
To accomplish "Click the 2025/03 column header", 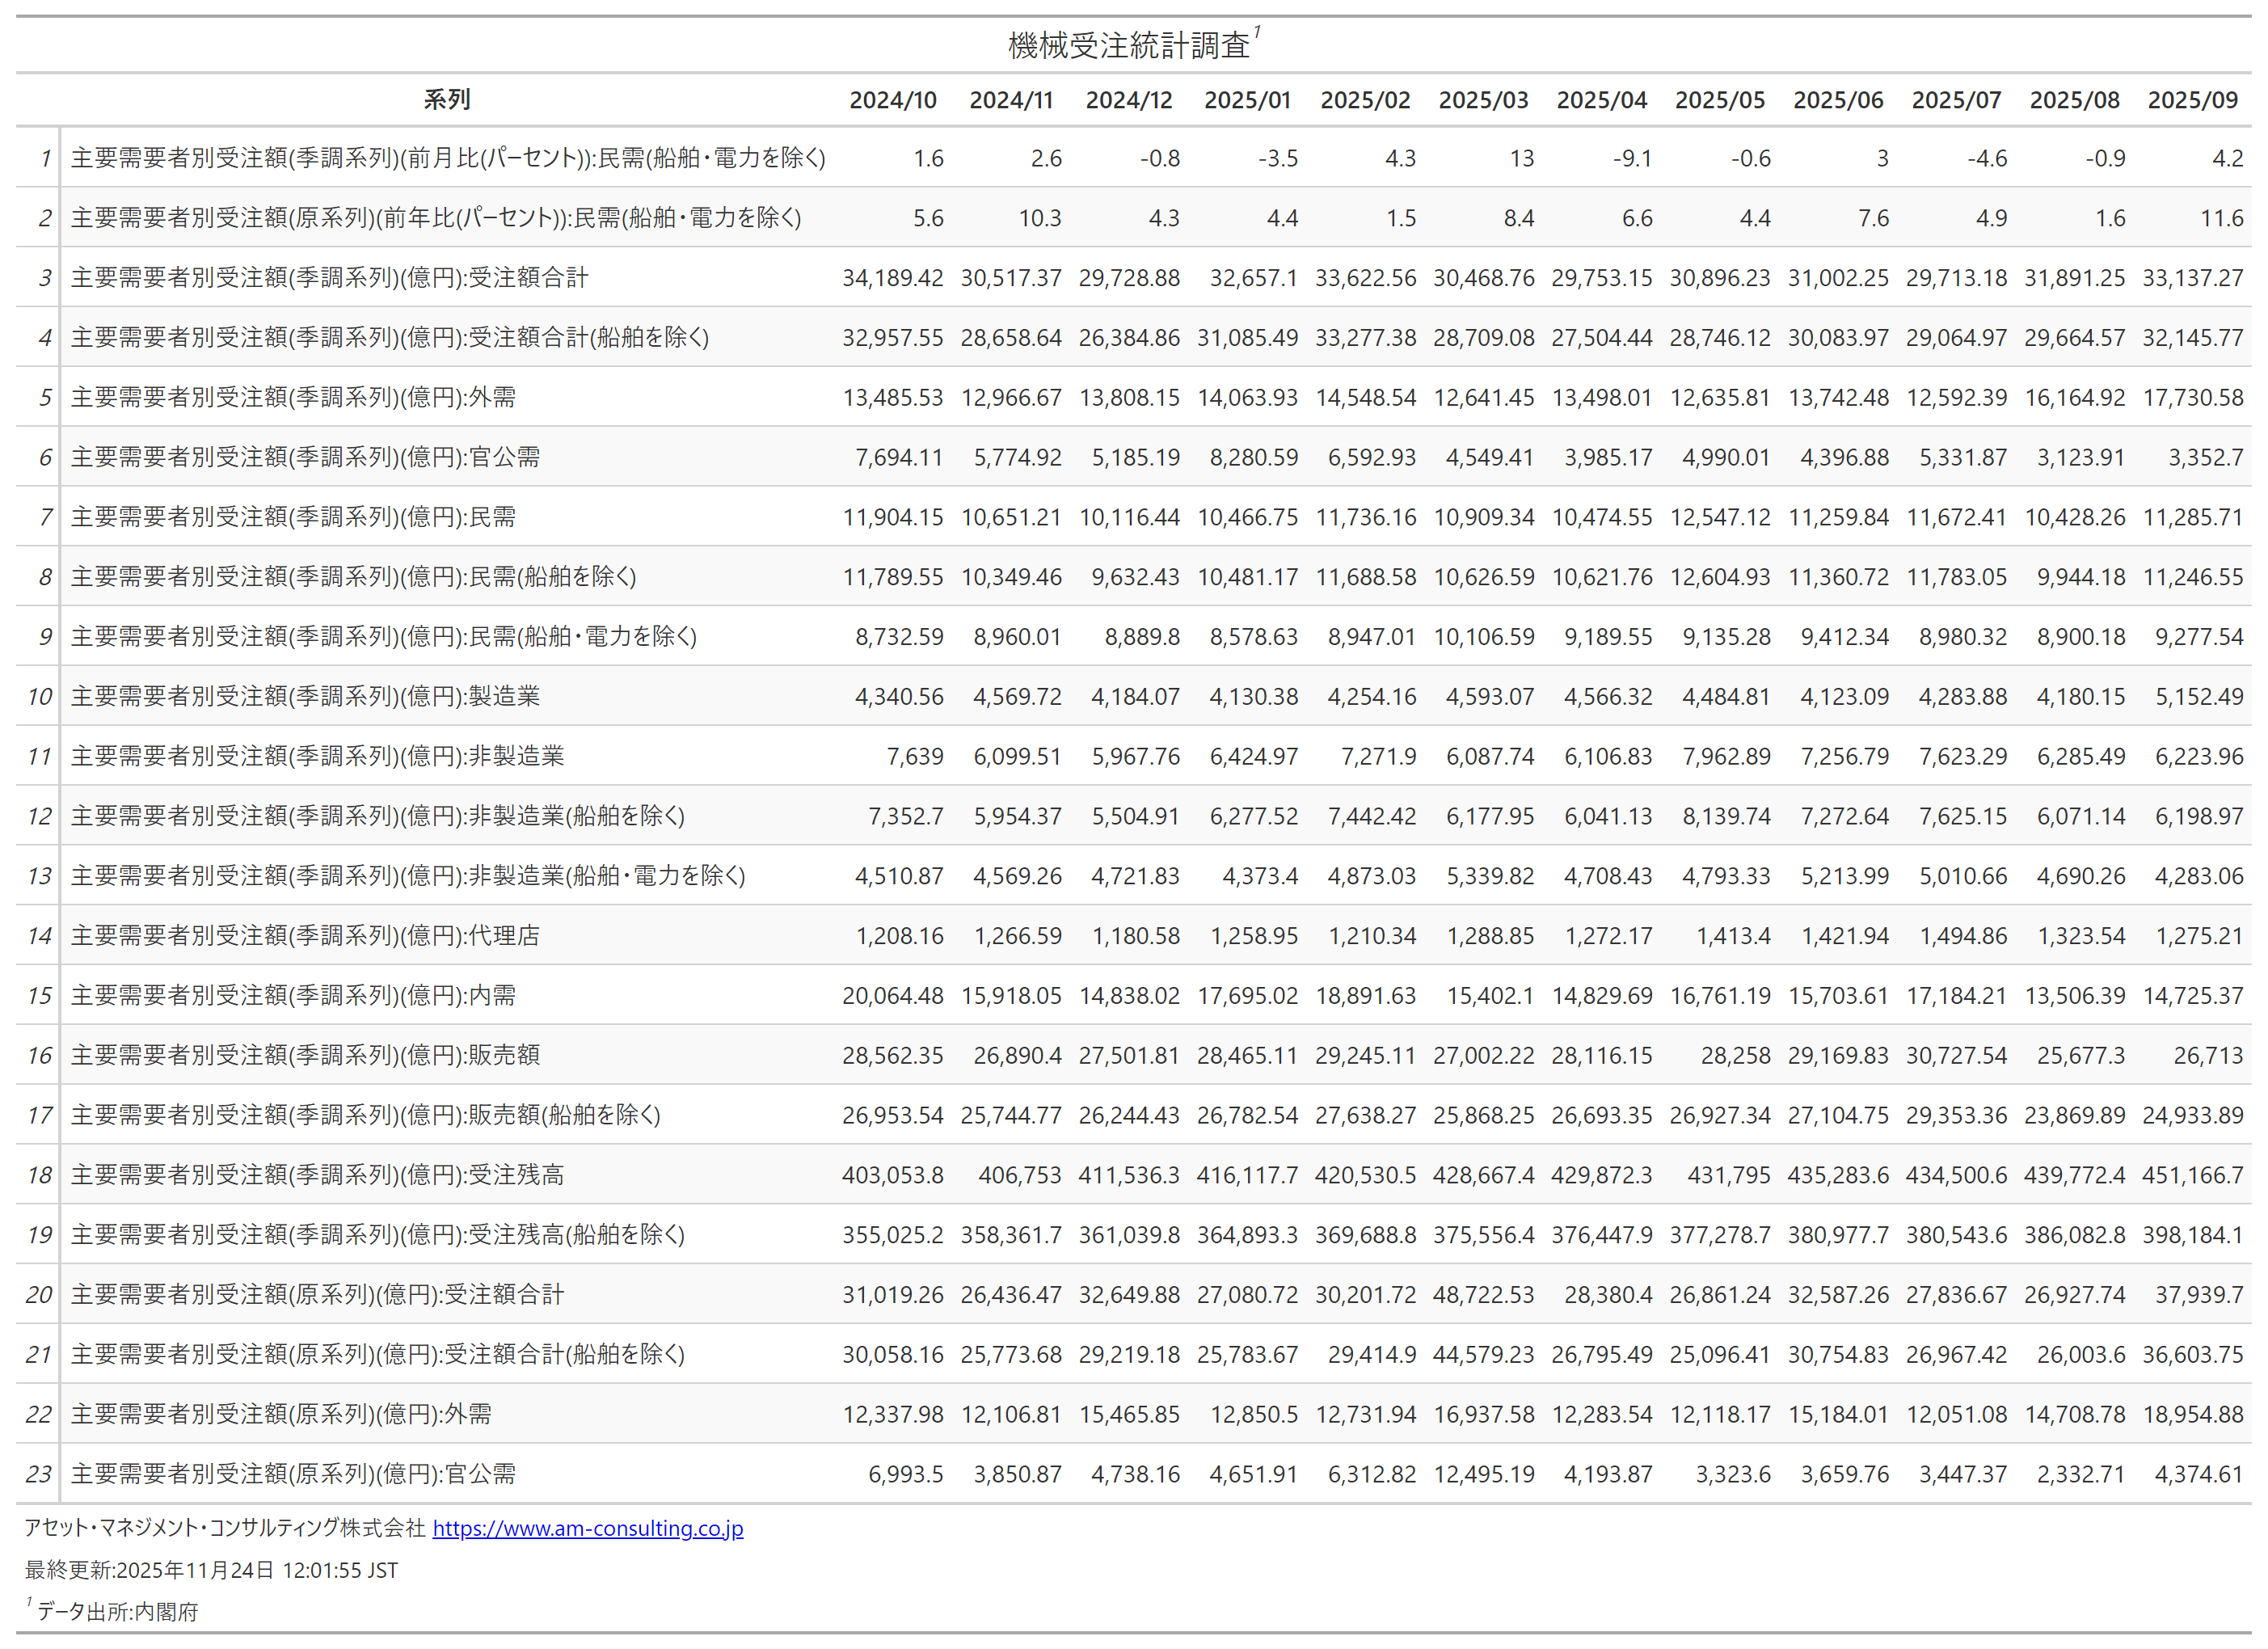I will [x=1483, y=100].
